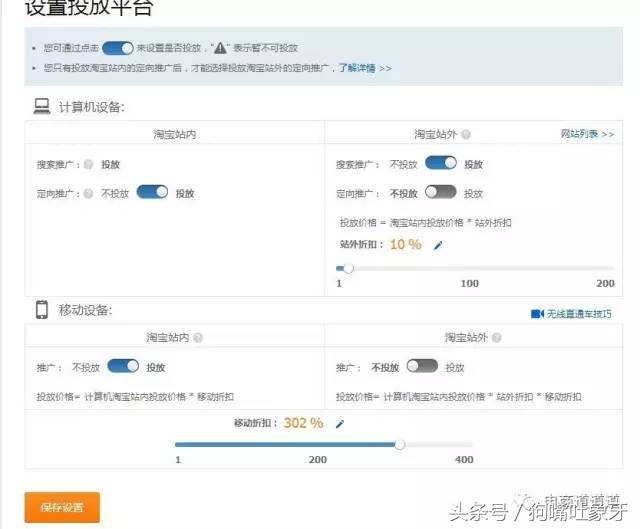The width and height of the screenshot is (640, 529).
Task: Click help icon next to computer 淘宝站外 header
Action: 466,134
